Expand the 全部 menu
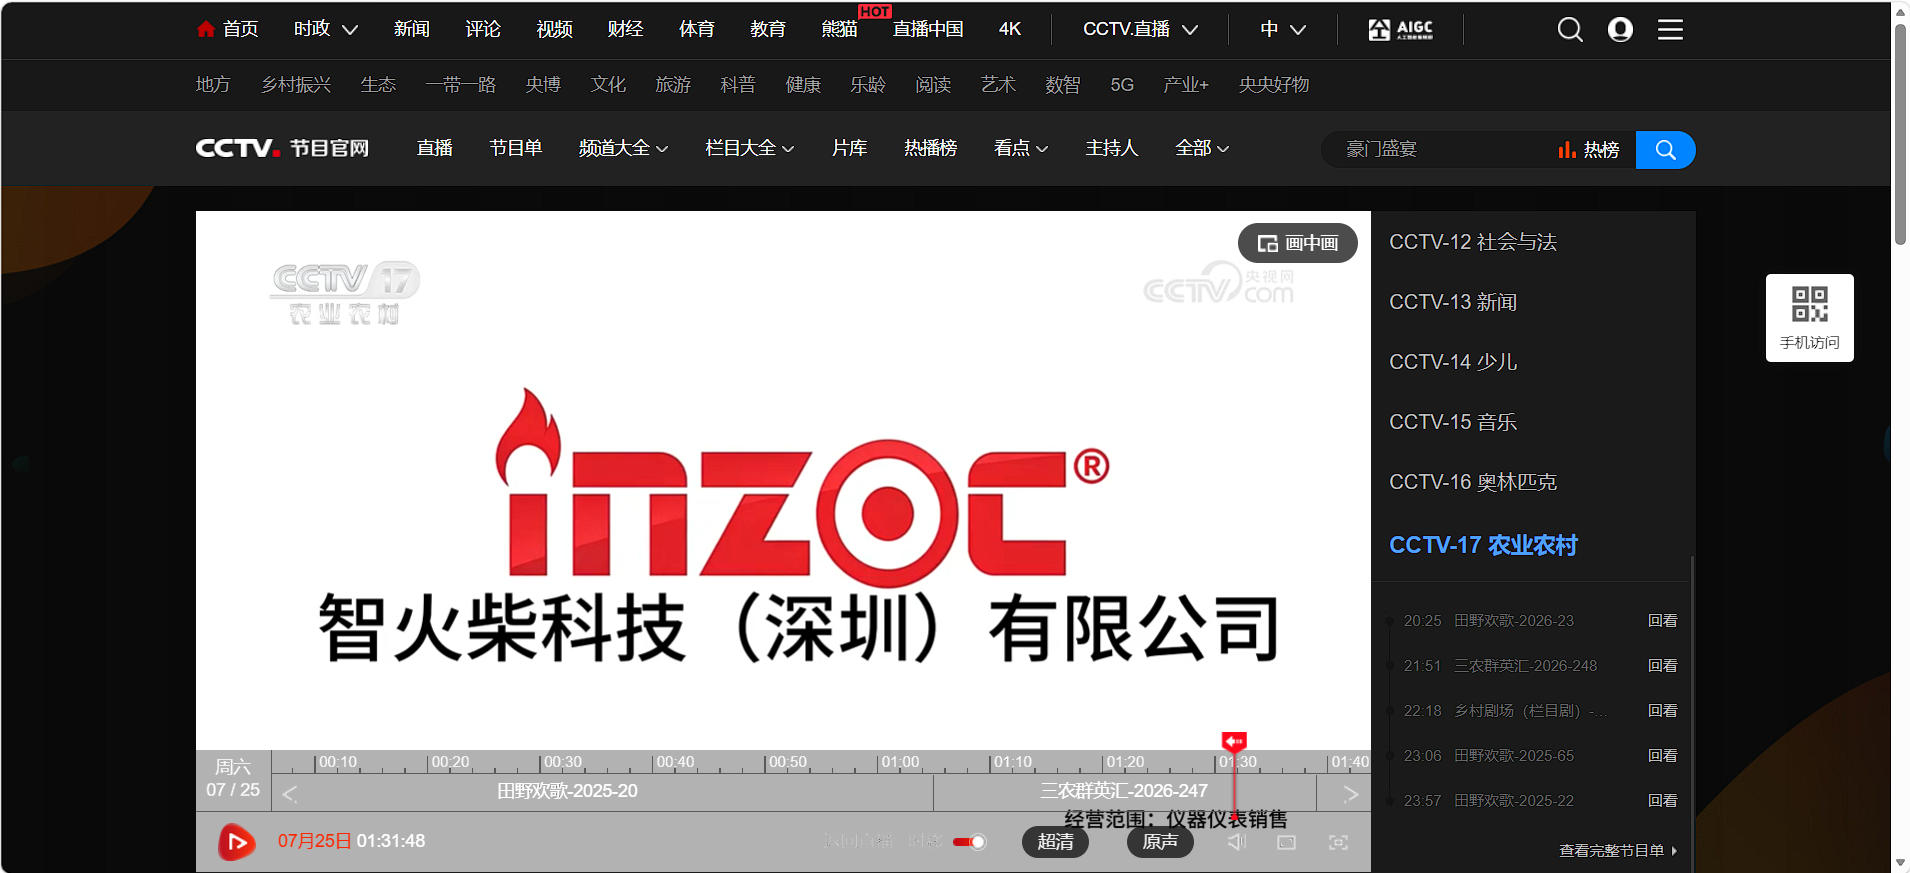Screen dimensions: 1910x873 (1202, 148)
